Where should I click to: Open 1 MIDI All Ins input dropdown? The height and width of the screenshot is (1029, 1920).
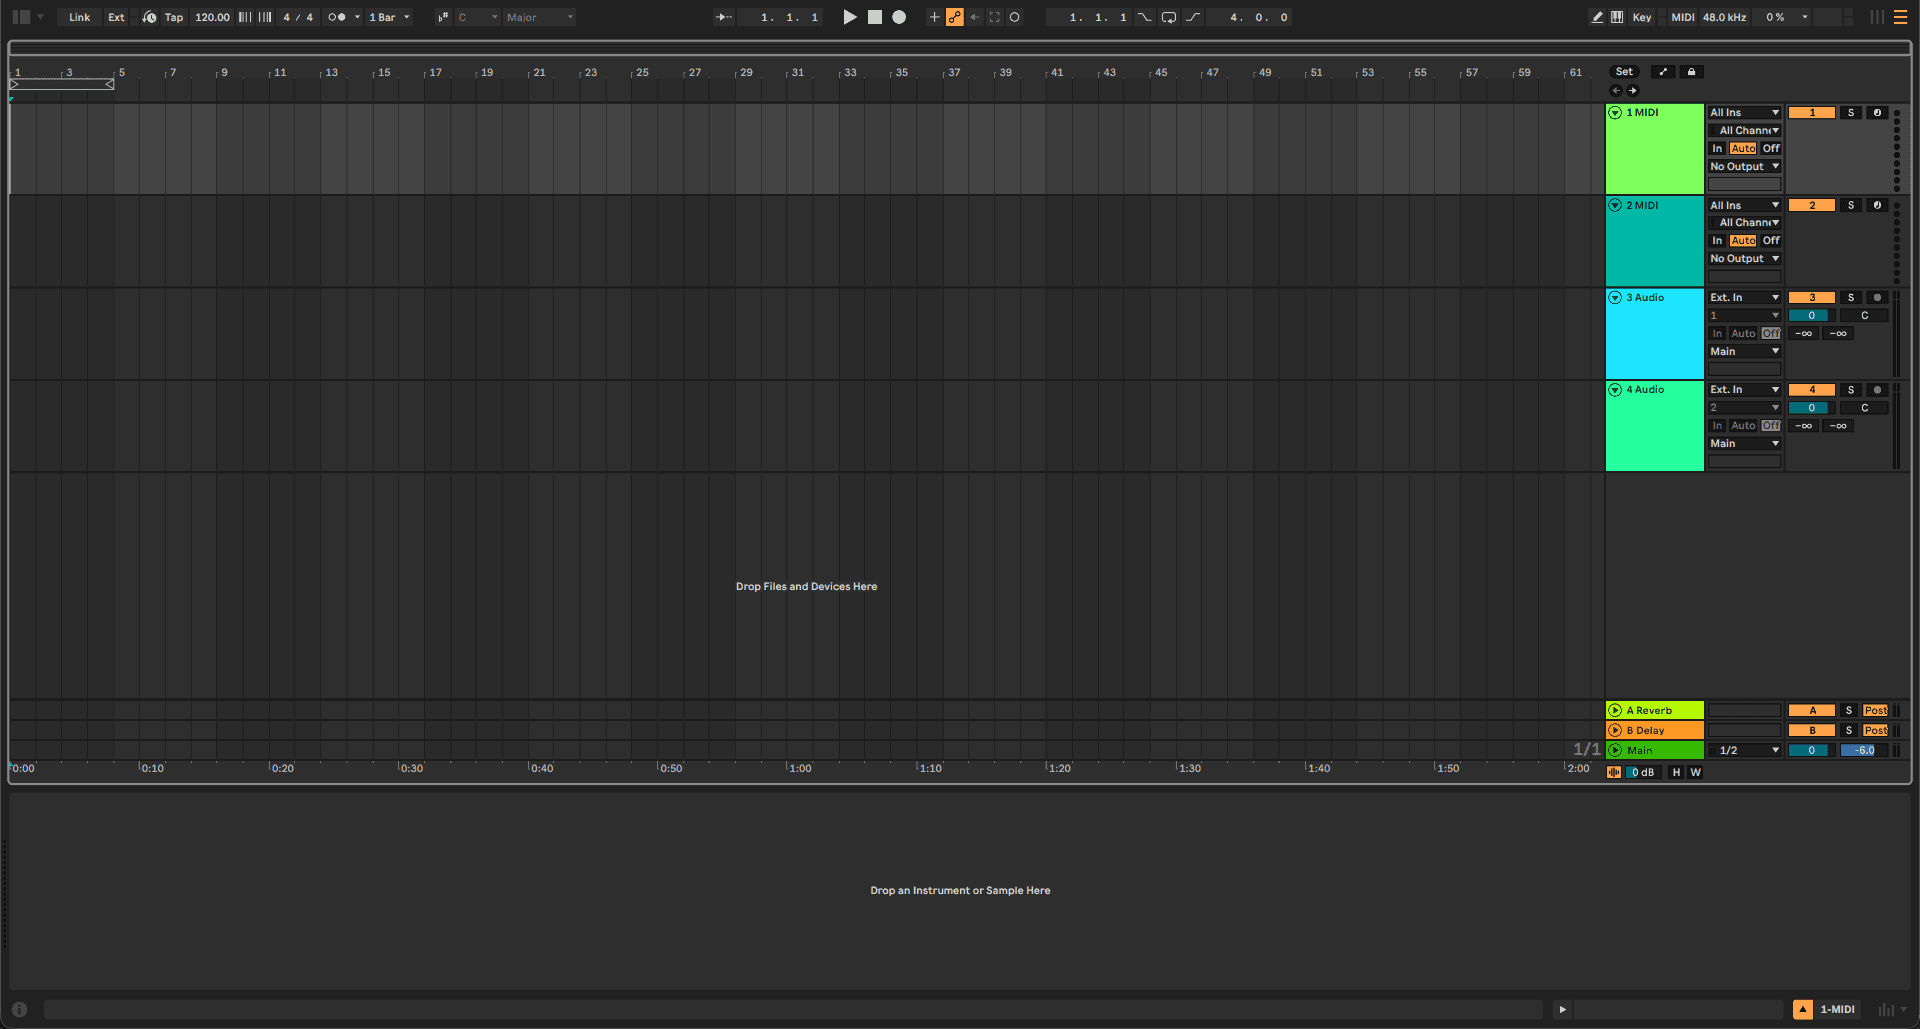pyautogui.click(x=1745, y=113)
